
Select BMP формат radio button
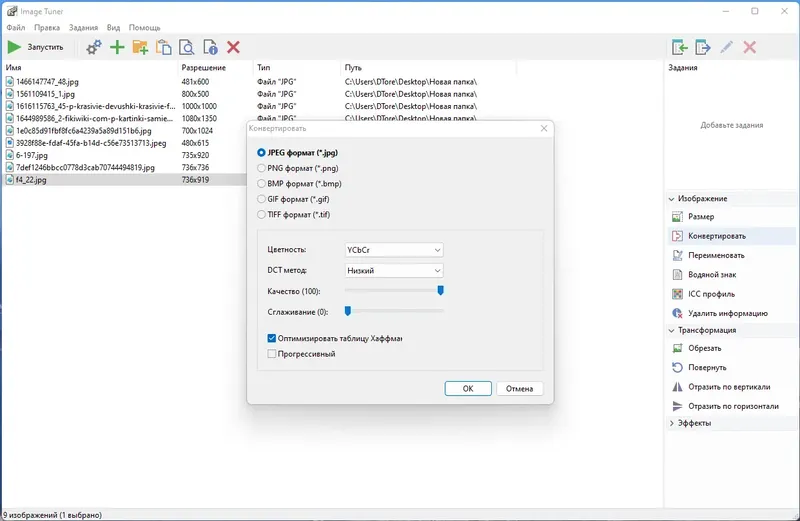coord(261,184)
